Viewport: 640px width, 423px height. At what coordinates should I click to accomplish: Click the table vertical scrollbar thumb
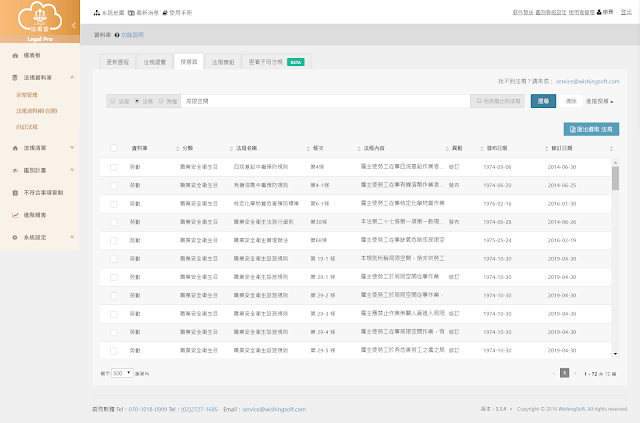coord(616,178)
